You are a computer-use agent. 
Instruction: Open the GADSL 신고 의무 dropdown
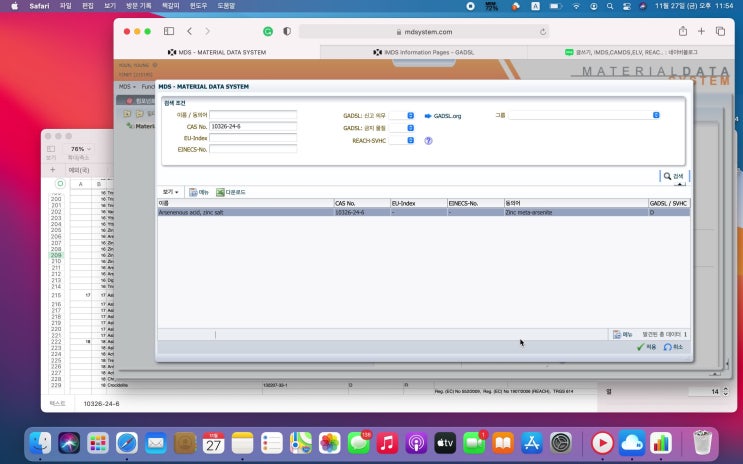tap(410, 116)
